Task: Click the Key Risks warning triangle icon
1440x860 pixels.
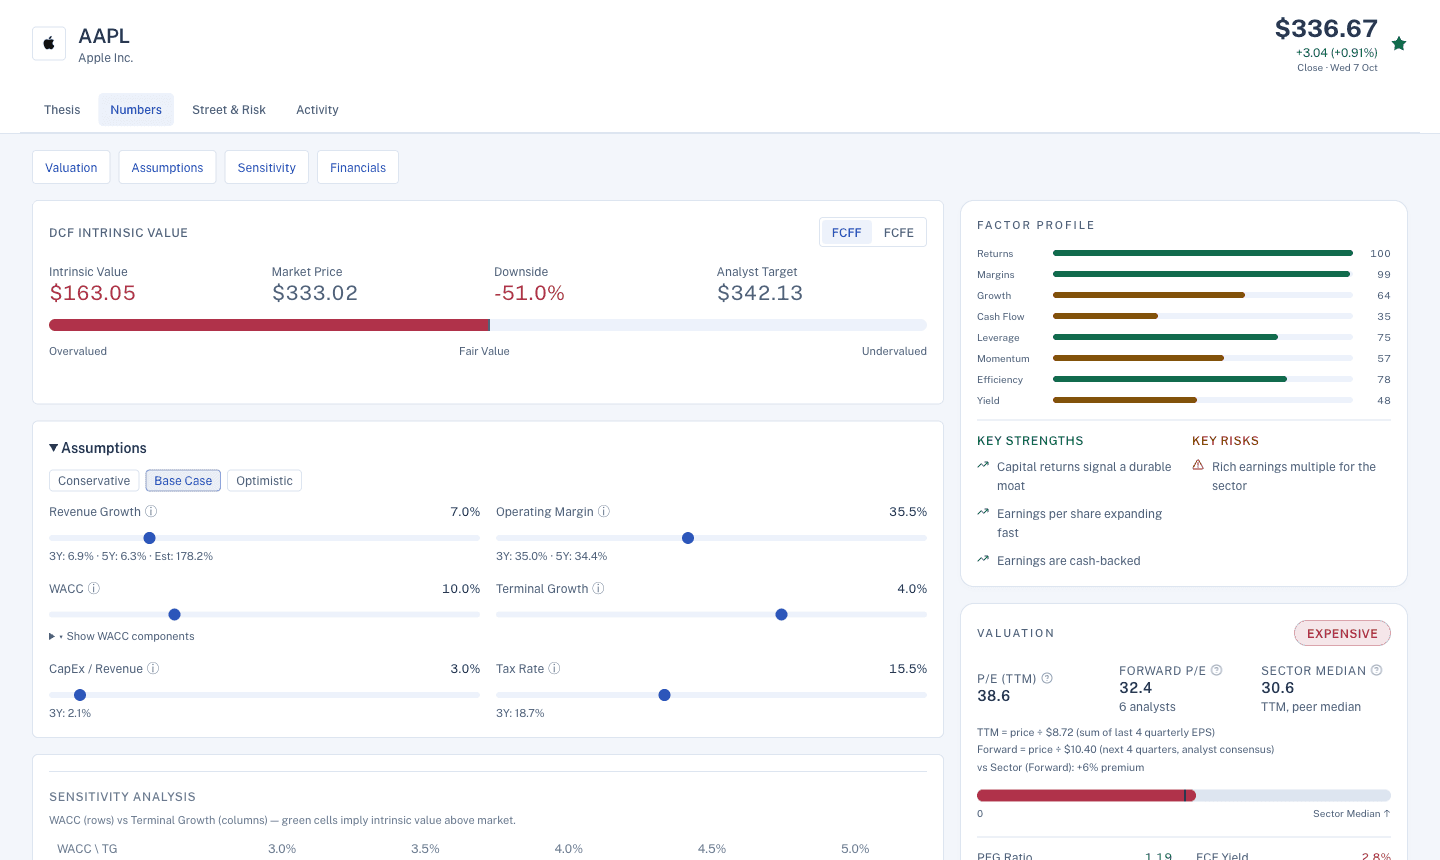Action: [x=1198, y=465]
